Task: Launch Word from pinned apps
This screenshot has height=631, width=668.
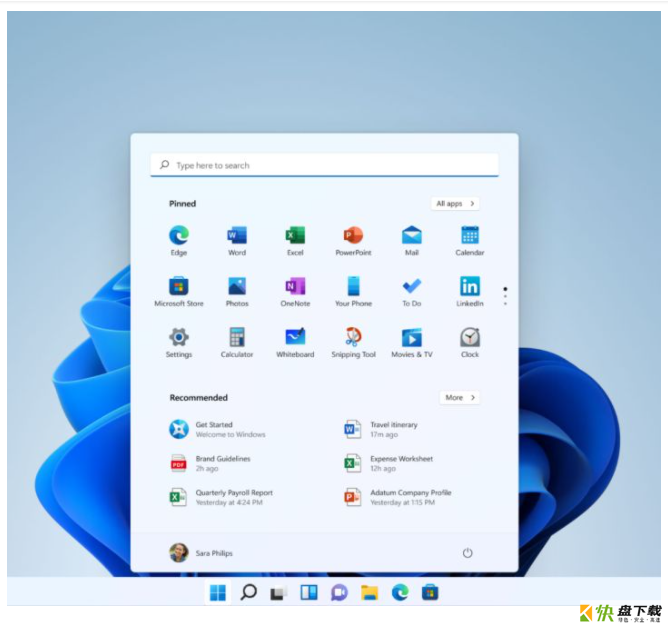Action: (x=237, y=240)
